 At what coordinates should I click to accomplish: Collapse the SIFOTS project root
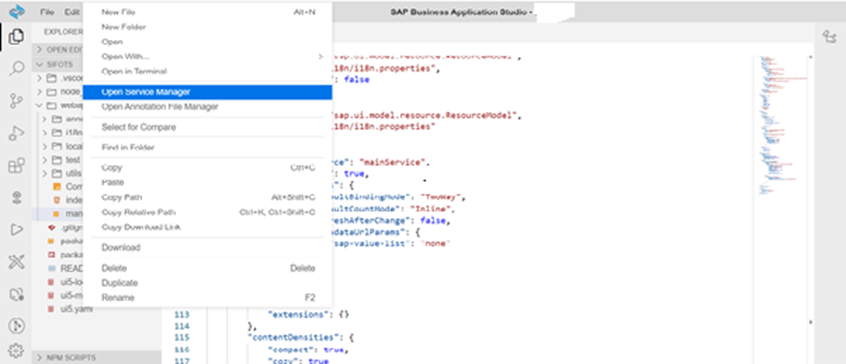58,64
